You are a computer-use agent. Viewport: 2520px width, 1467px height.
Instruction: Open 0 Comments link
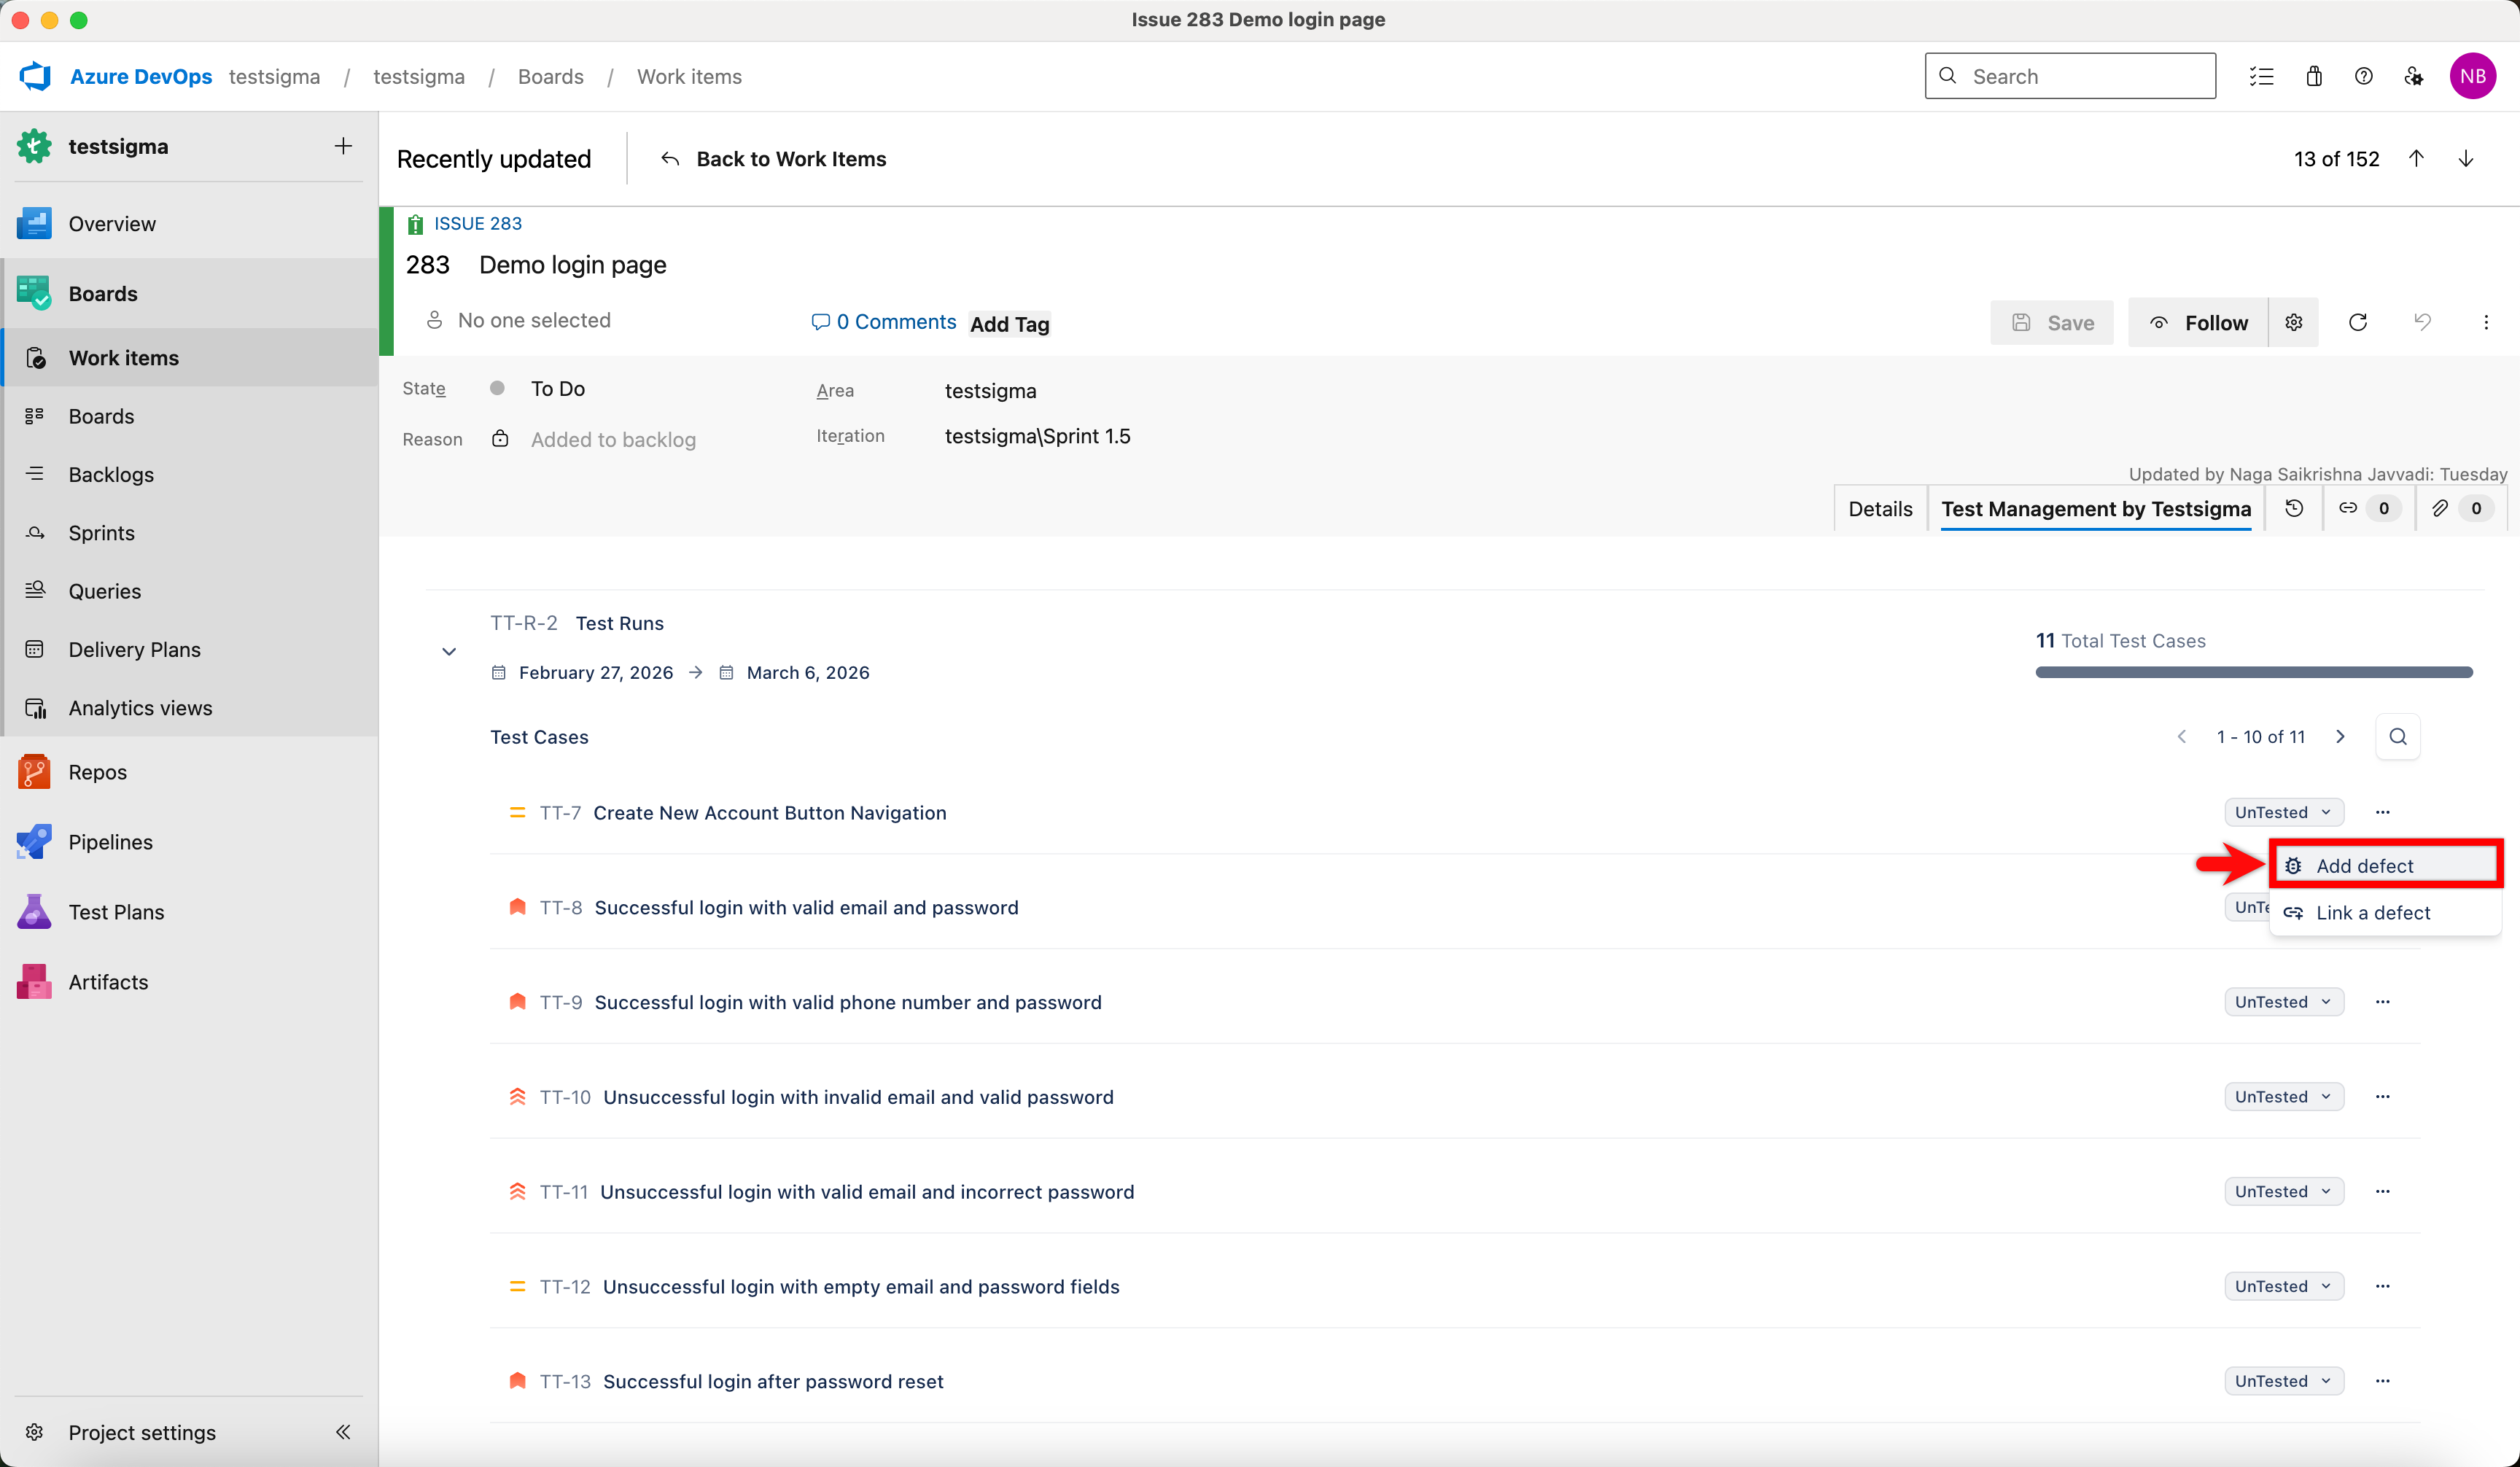pos(884,322)
